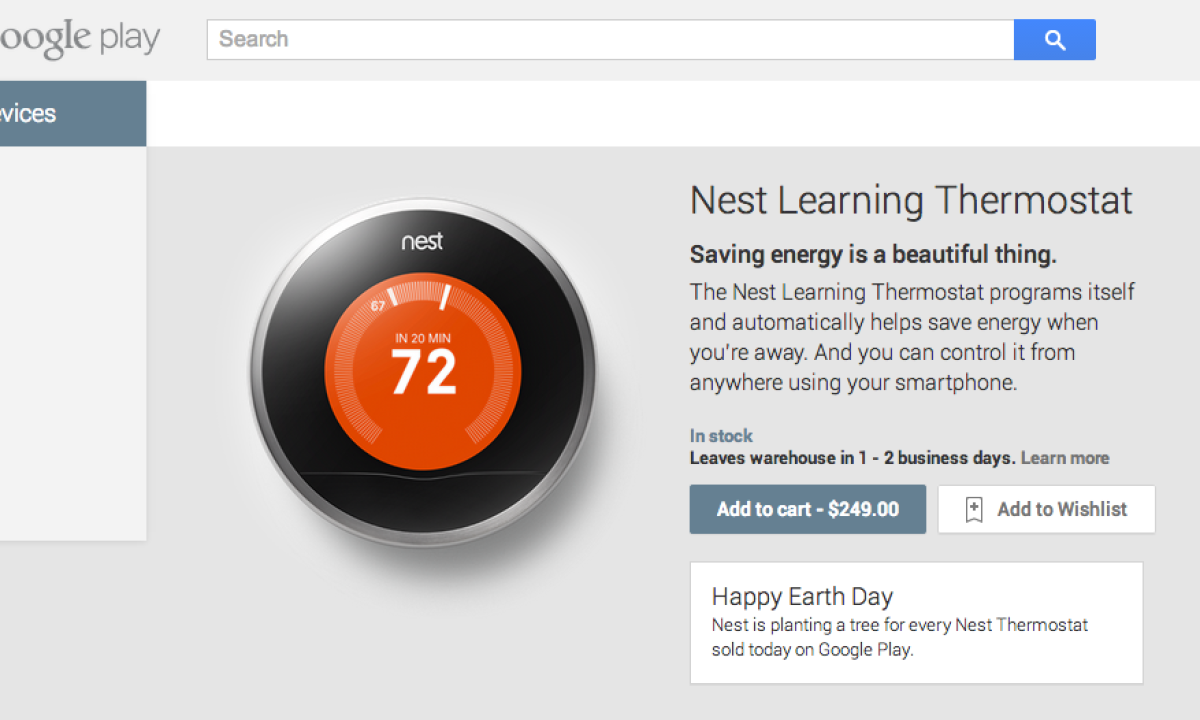Click the IN 20 MIN label on thermostat
1200x720 pixels.
click(x=422, y=338)
